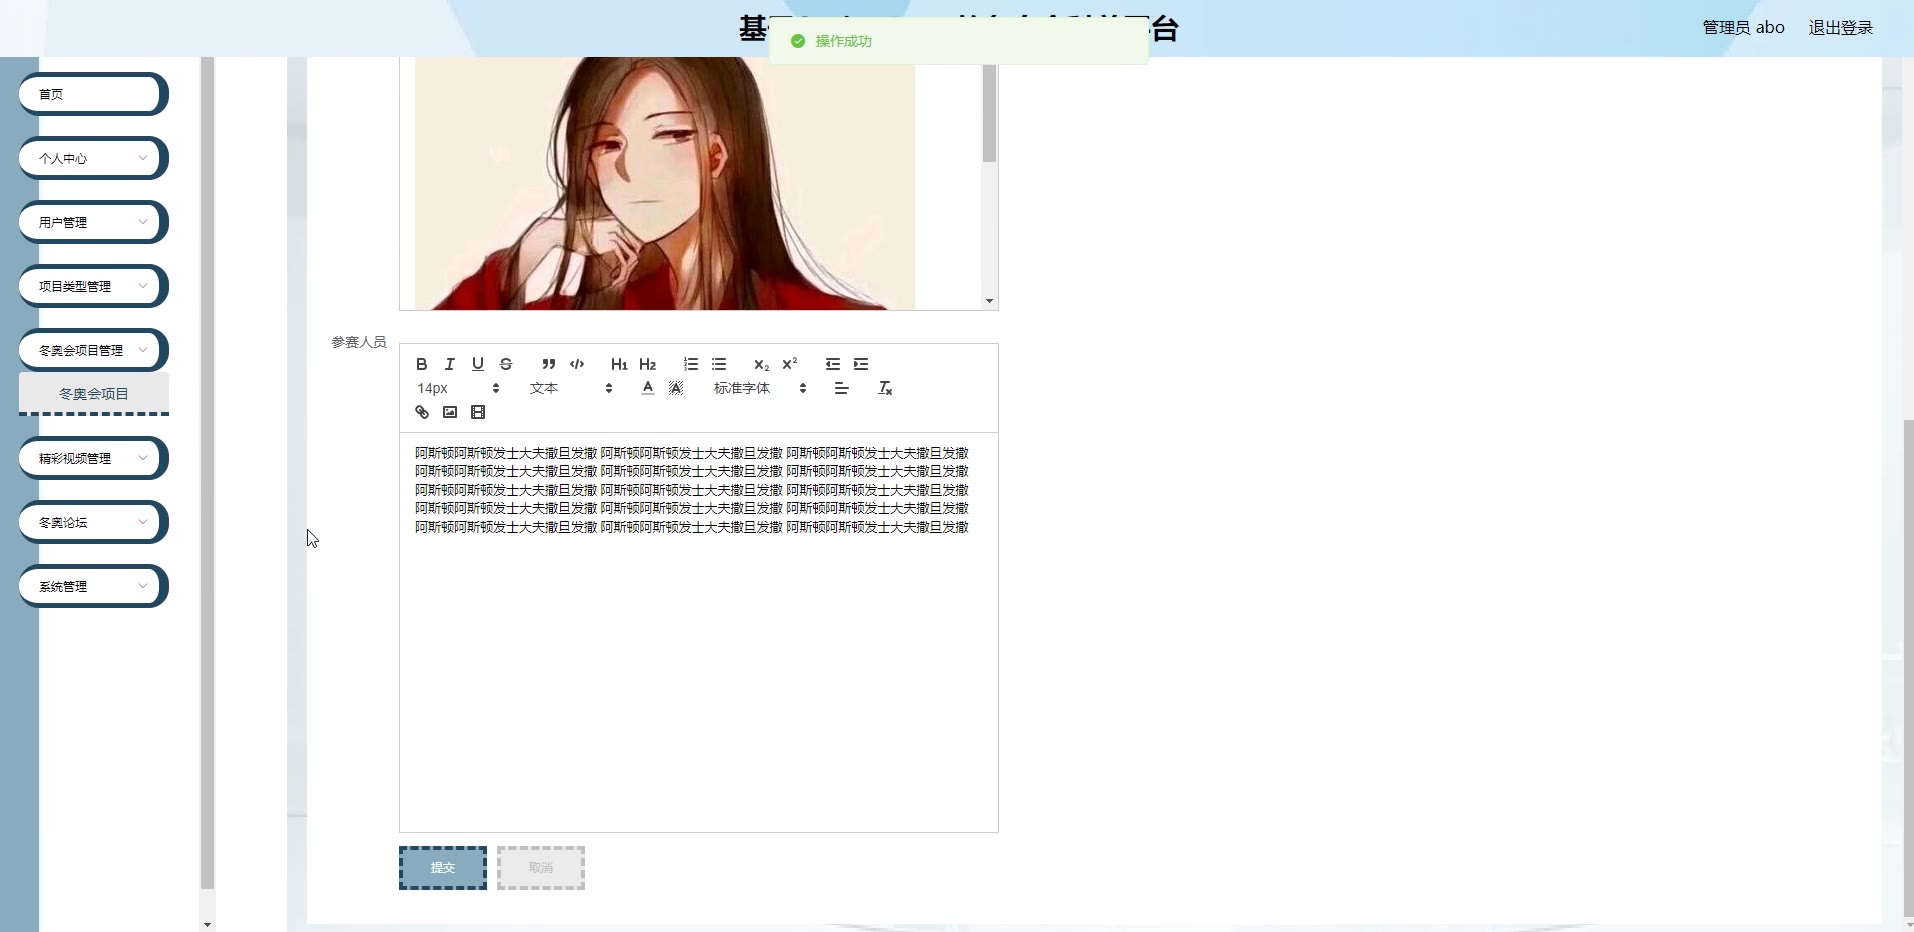Create an ordered numbered list
1914x932 pixels.
(x=691, y=364)
